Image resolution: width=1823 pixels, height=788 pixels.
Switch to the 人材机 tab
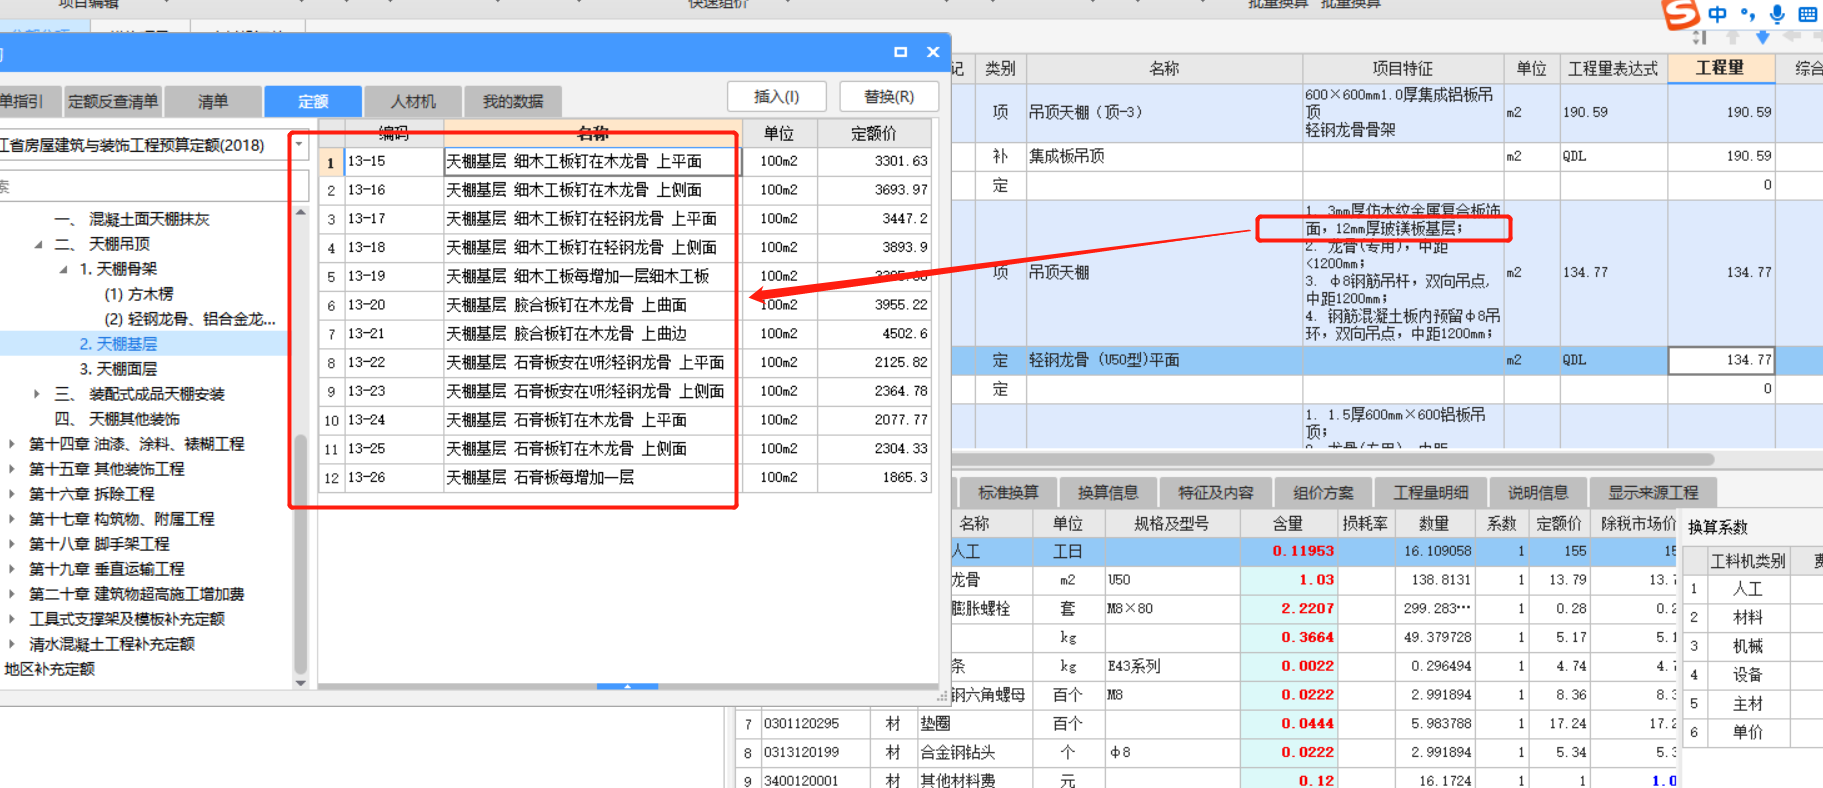coord(413,101)
